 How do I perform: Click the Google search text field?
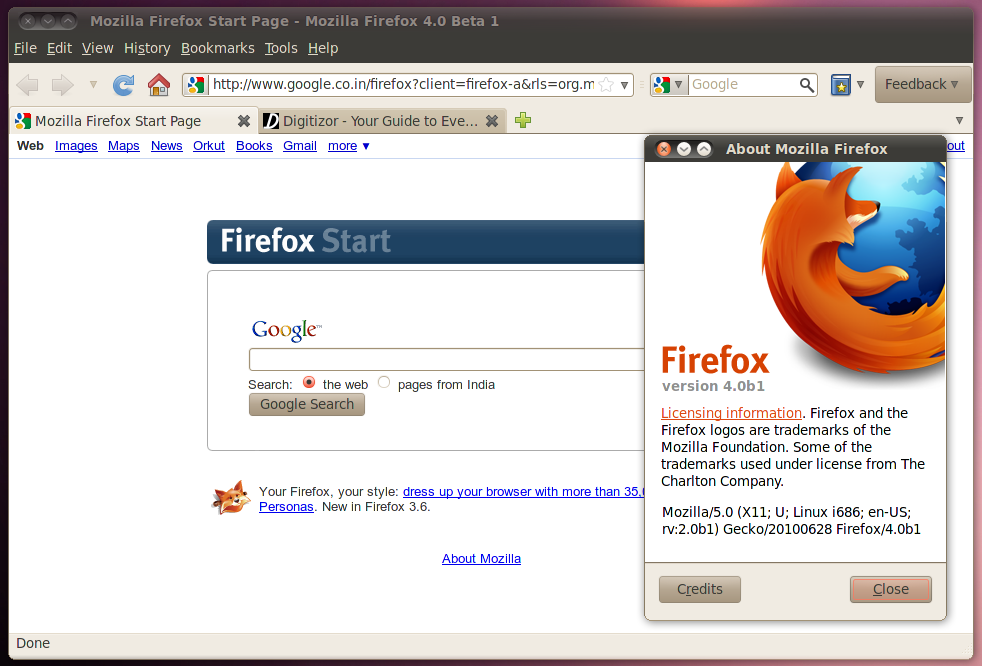pos(447,360)
